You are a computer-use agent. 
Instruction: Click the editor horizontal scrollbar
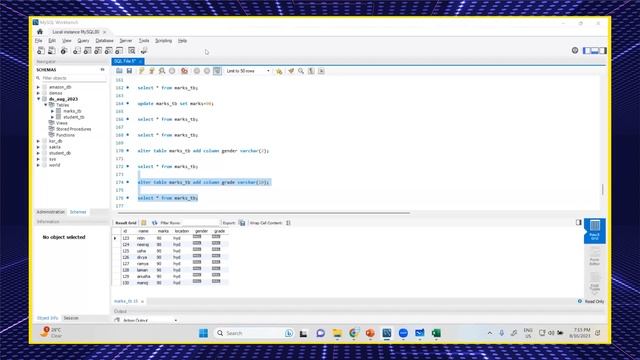tap(264, 213)
